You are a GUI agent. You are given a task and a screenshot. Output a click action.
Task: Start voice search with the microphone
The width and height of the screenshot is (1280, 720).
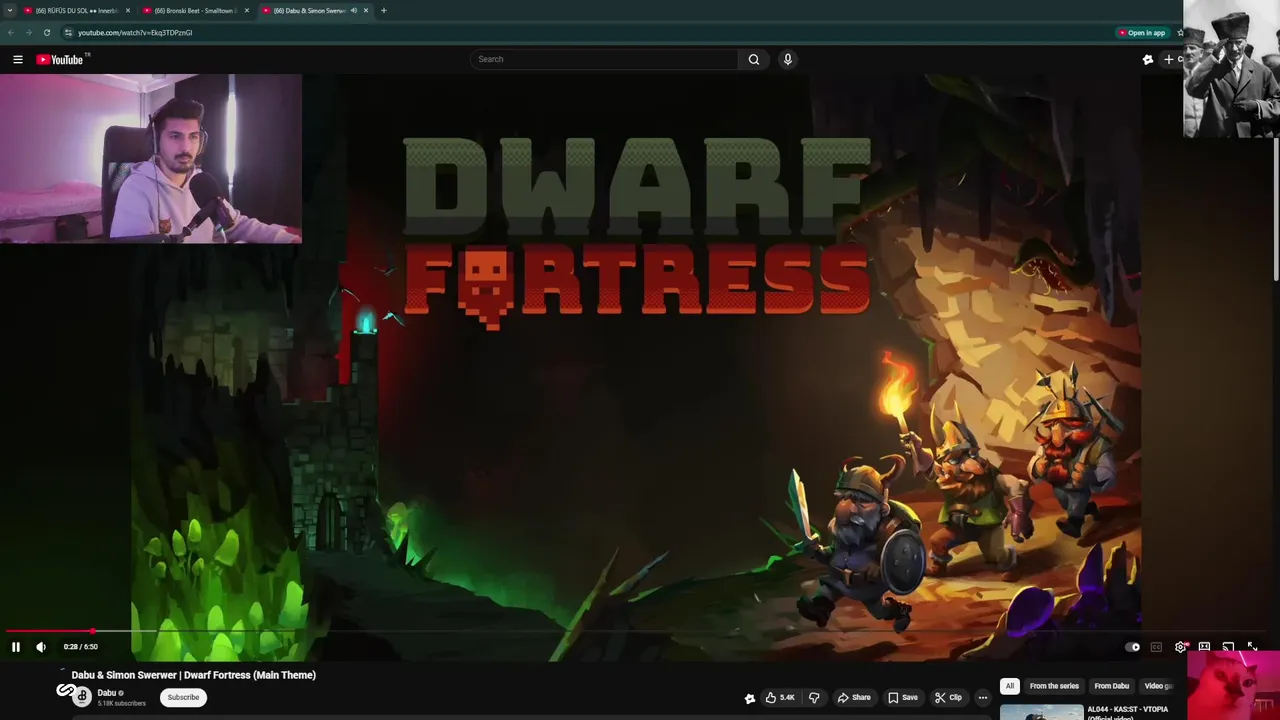click(788, 59)
